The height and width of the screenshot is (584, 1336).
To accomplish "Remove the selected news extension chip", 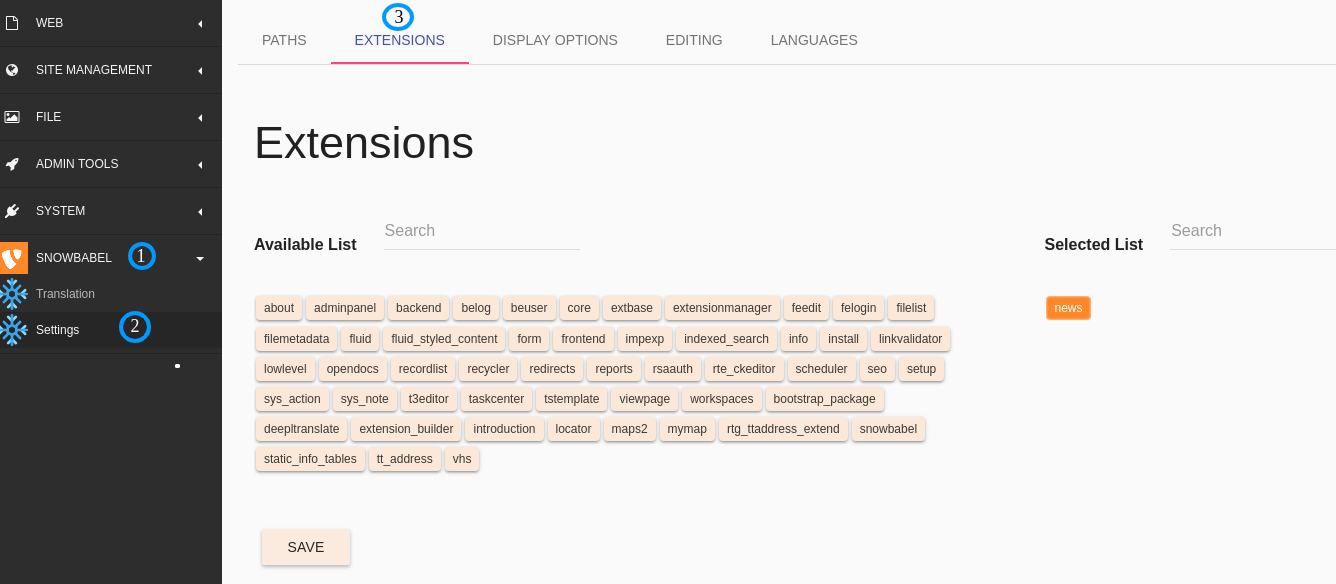I will [x=1068, y=308].
